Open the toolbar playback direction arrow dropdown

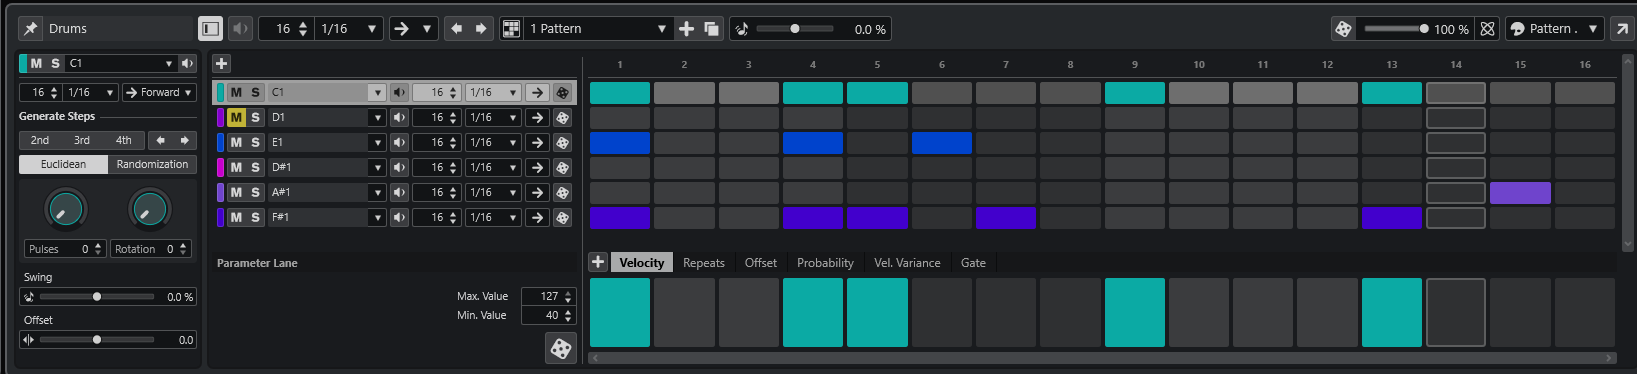(427, 29)
